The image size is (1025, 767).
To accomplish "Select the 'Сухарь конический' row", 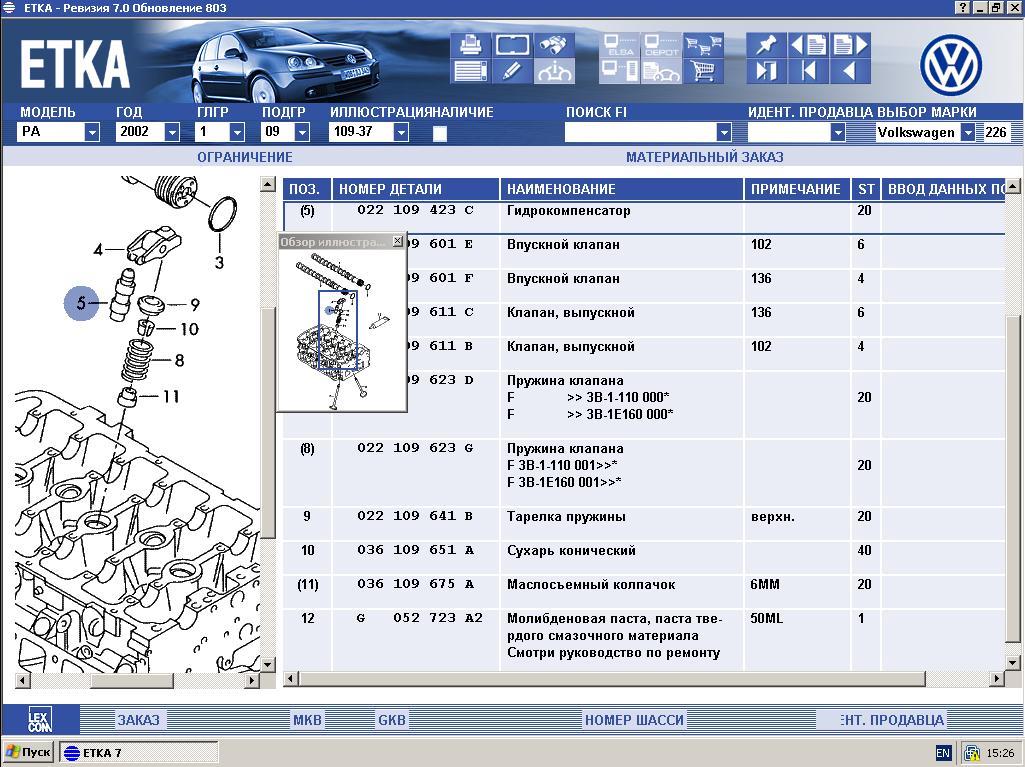I will pos(644,557).
